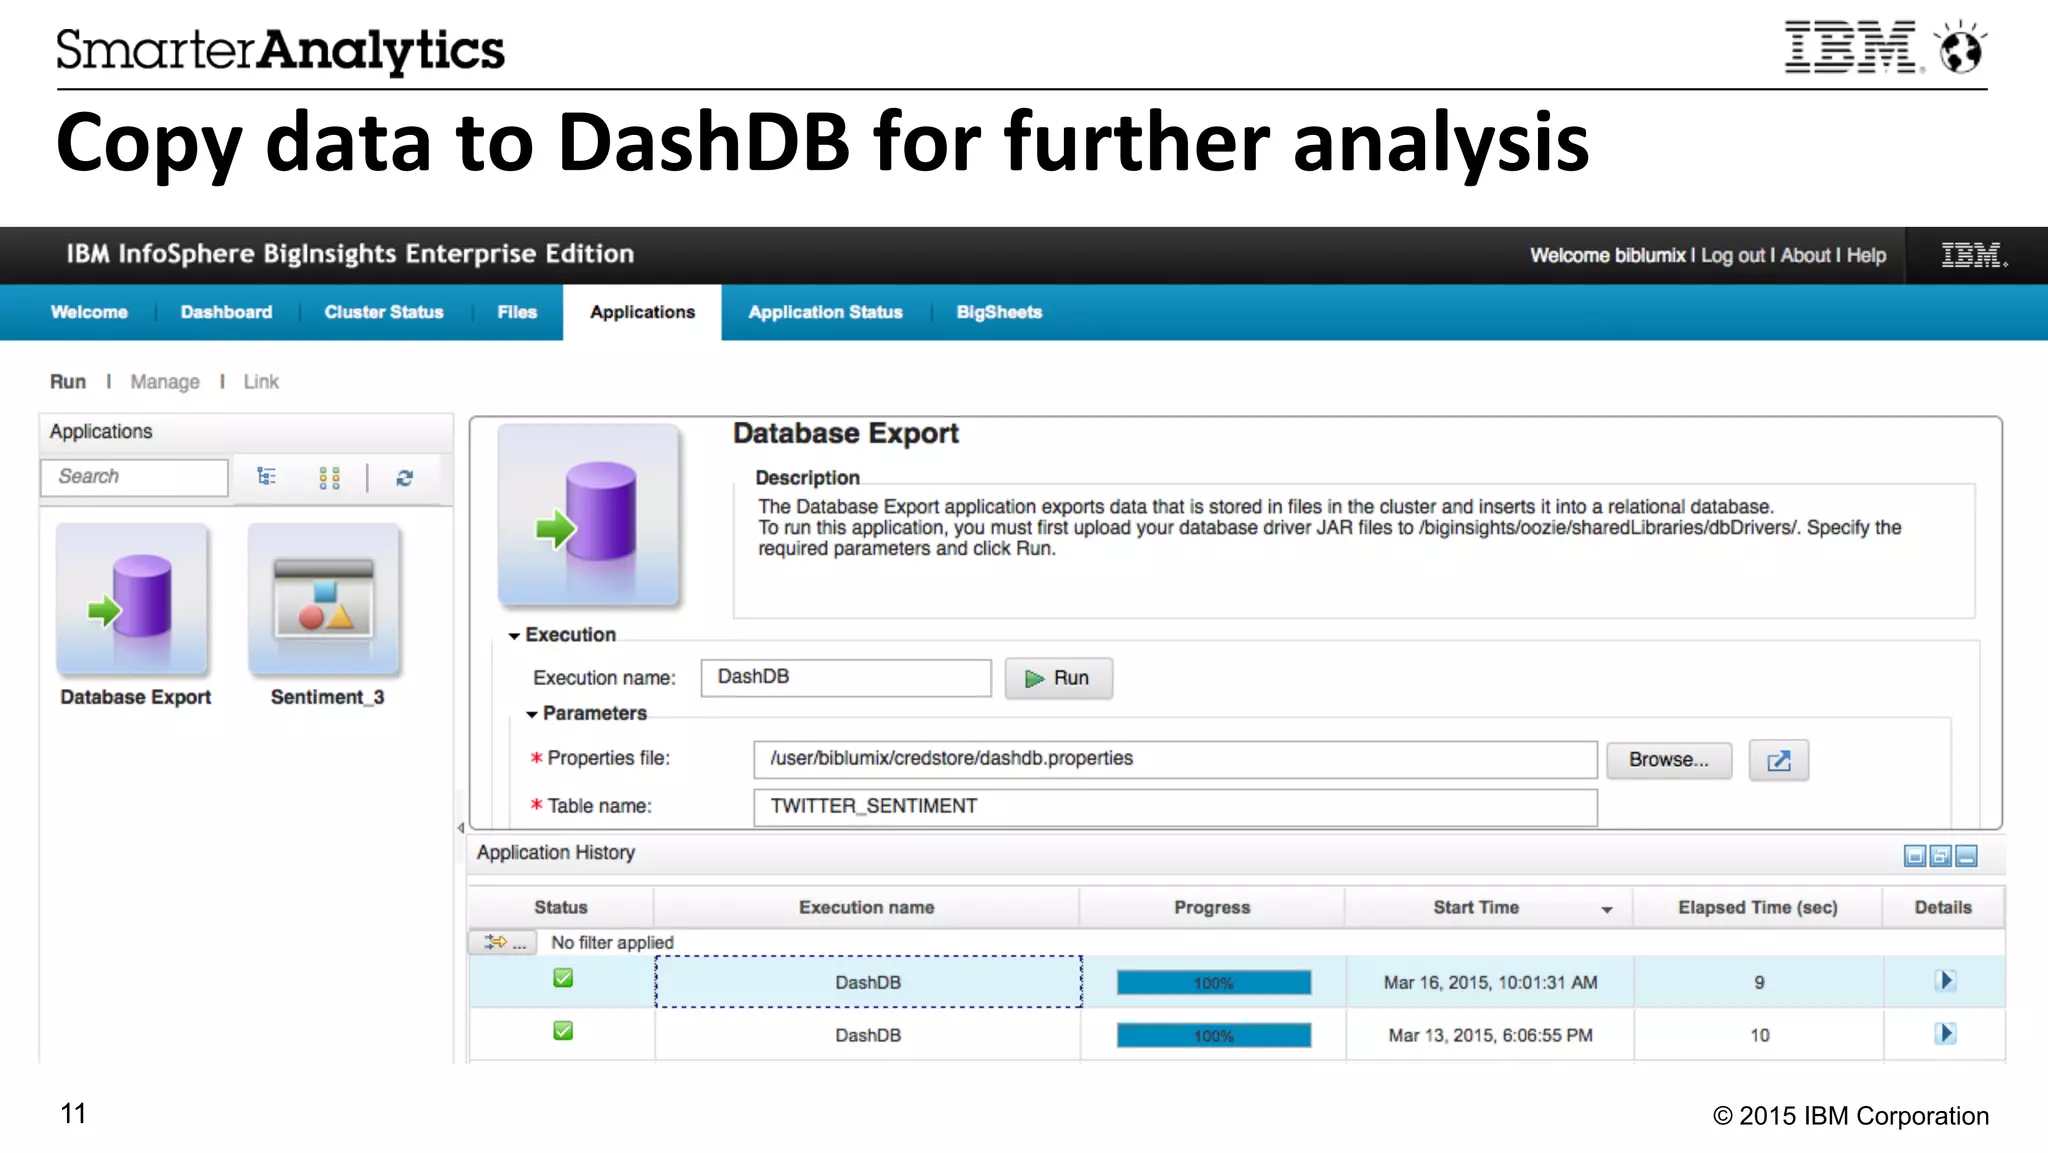Click the About link
Image resolution: width=2048 pixels, height=1153 pixels.
tap(1805, 256)
